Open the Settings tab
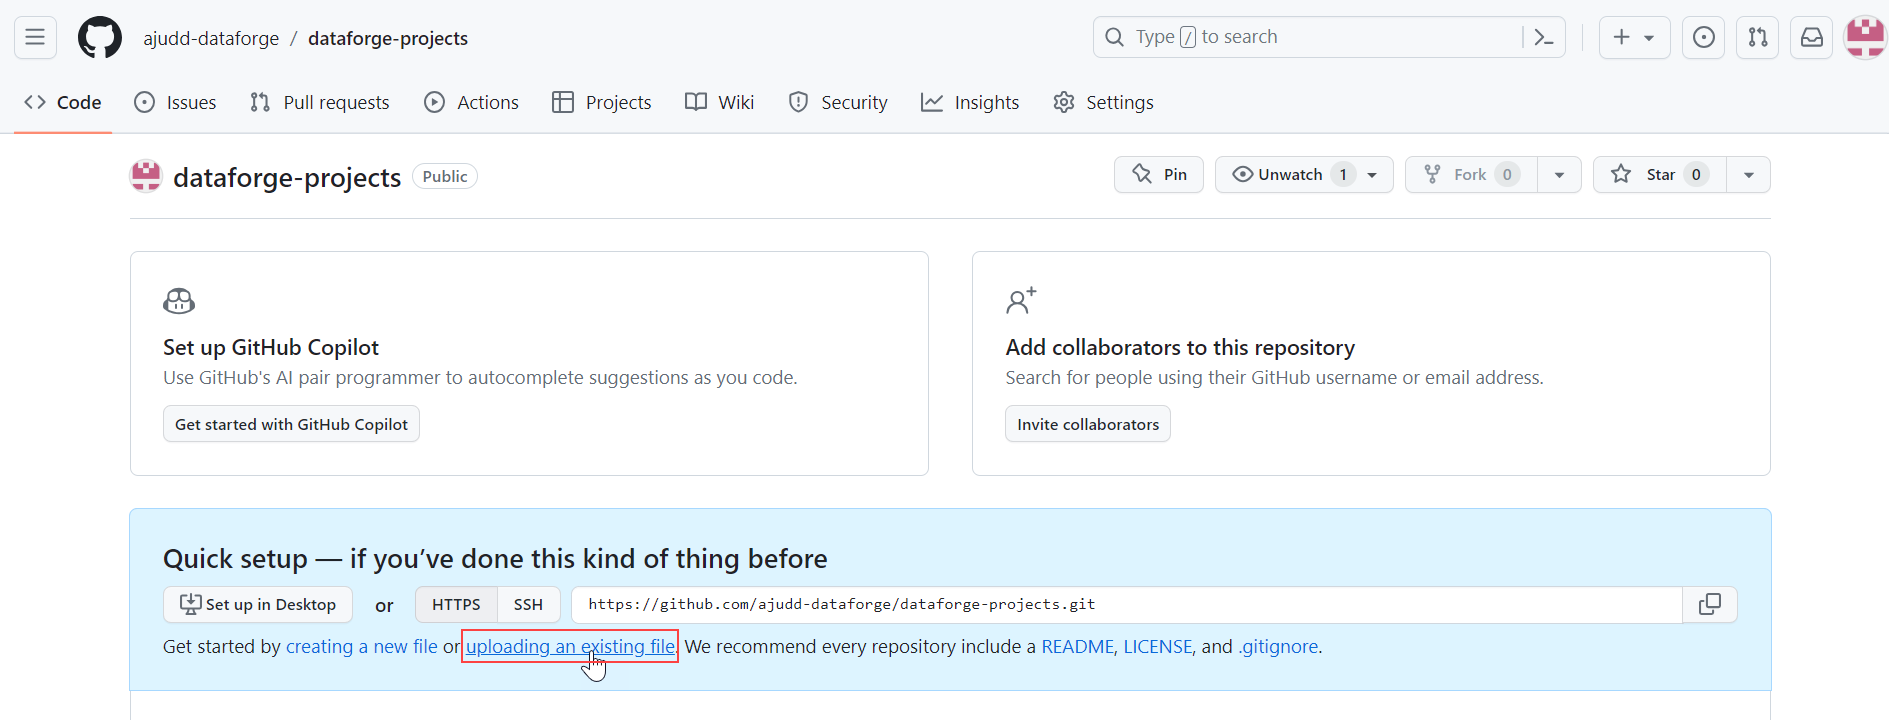Image resolution: width=1889 pixels, height=720 pixels. click(x=1104, y=102)
